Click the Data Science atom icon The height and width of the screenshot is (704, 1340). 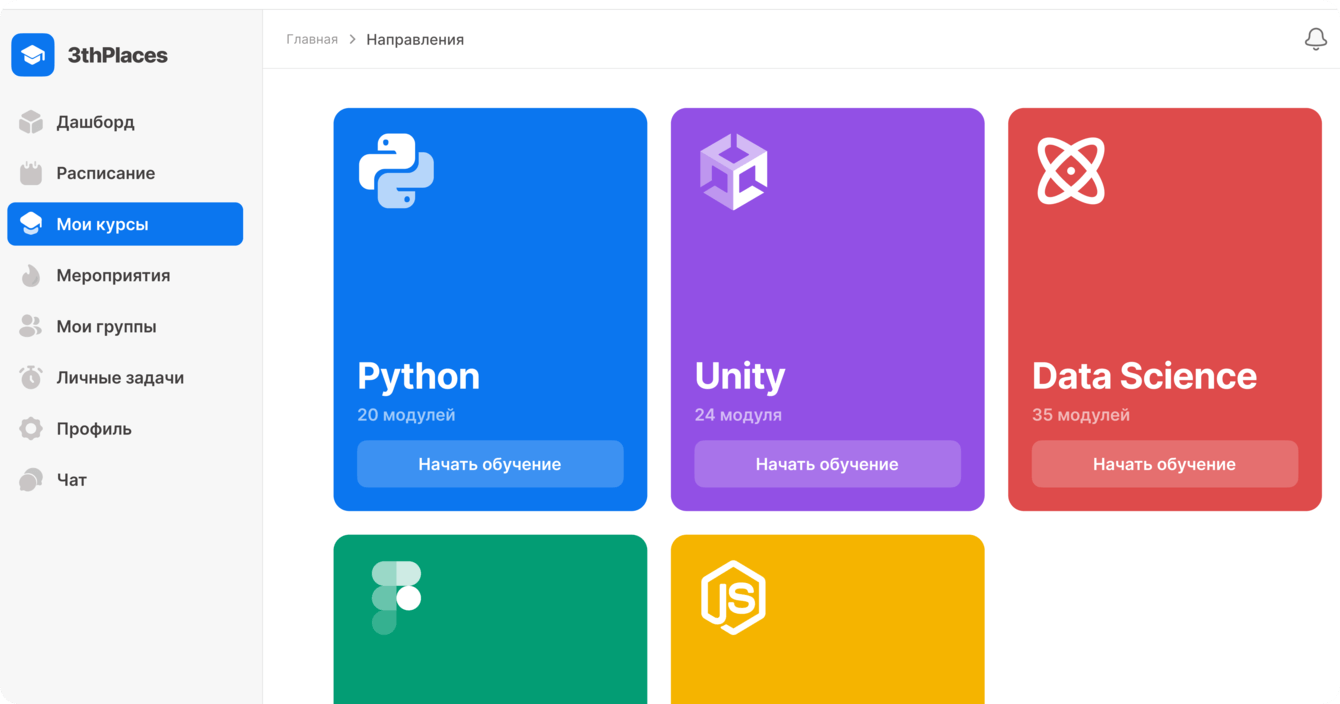click(1071, 171)
